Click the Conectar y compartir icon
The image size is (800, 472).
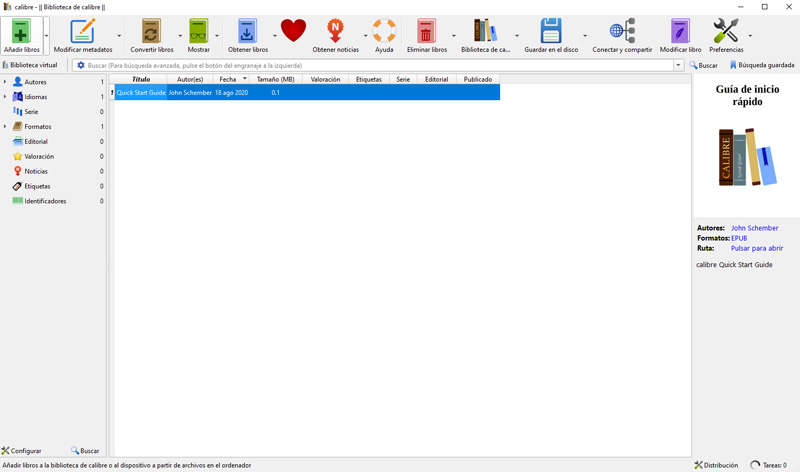(x=622, y=32)
